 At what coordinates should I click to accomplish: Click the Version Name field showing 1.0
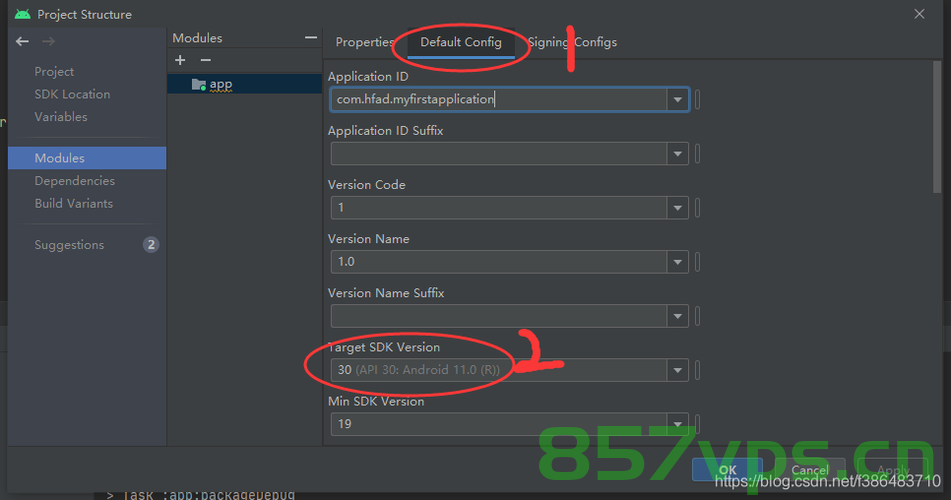499,262
